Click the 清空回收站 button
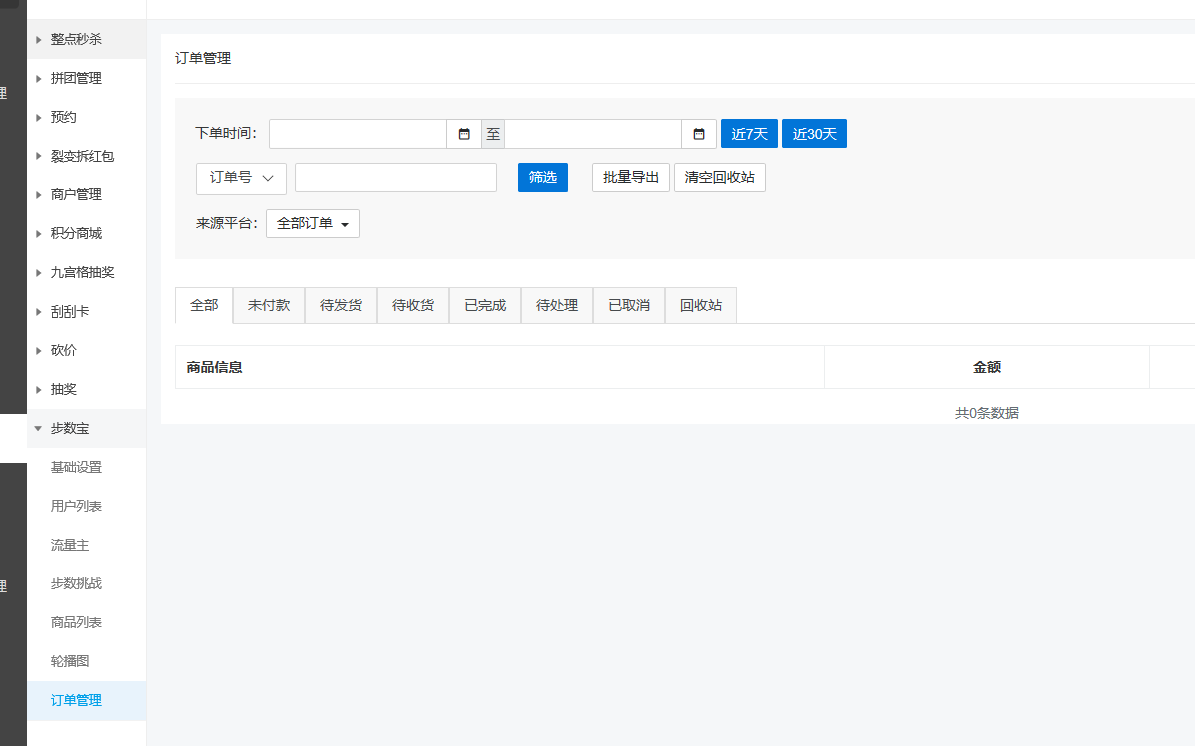1195x746 pixels. (720, 178)
